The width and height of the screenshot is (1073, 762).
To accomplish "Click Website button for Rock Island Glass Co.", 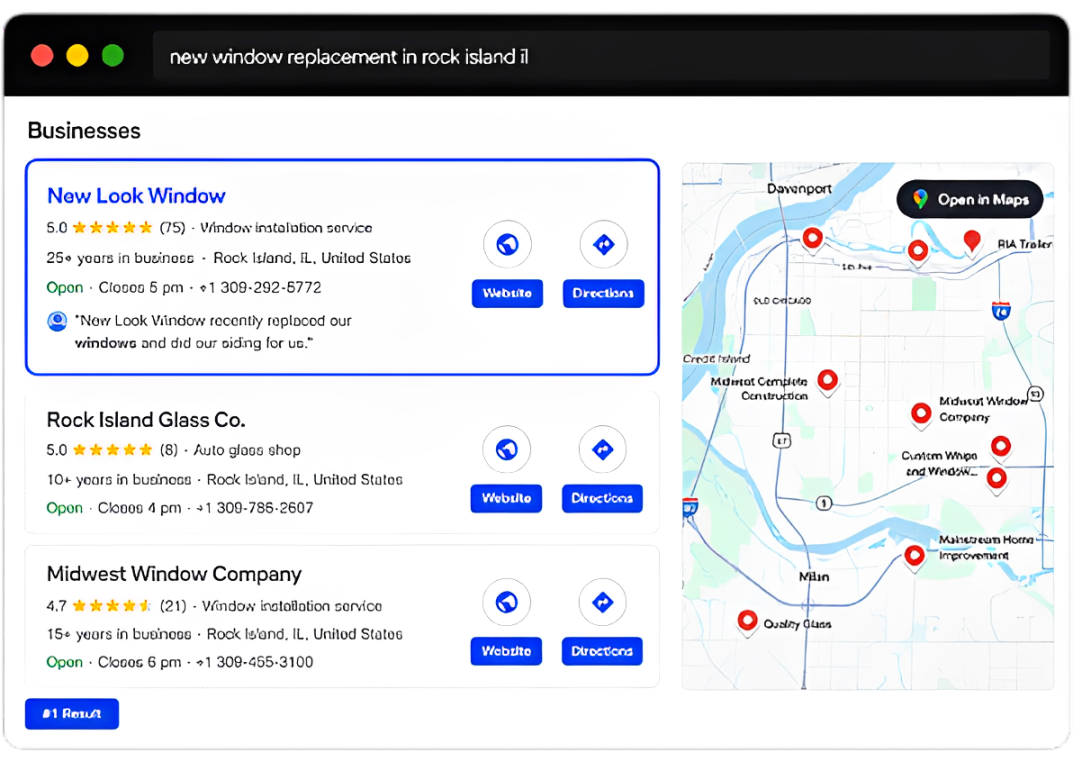I will 506,499.
